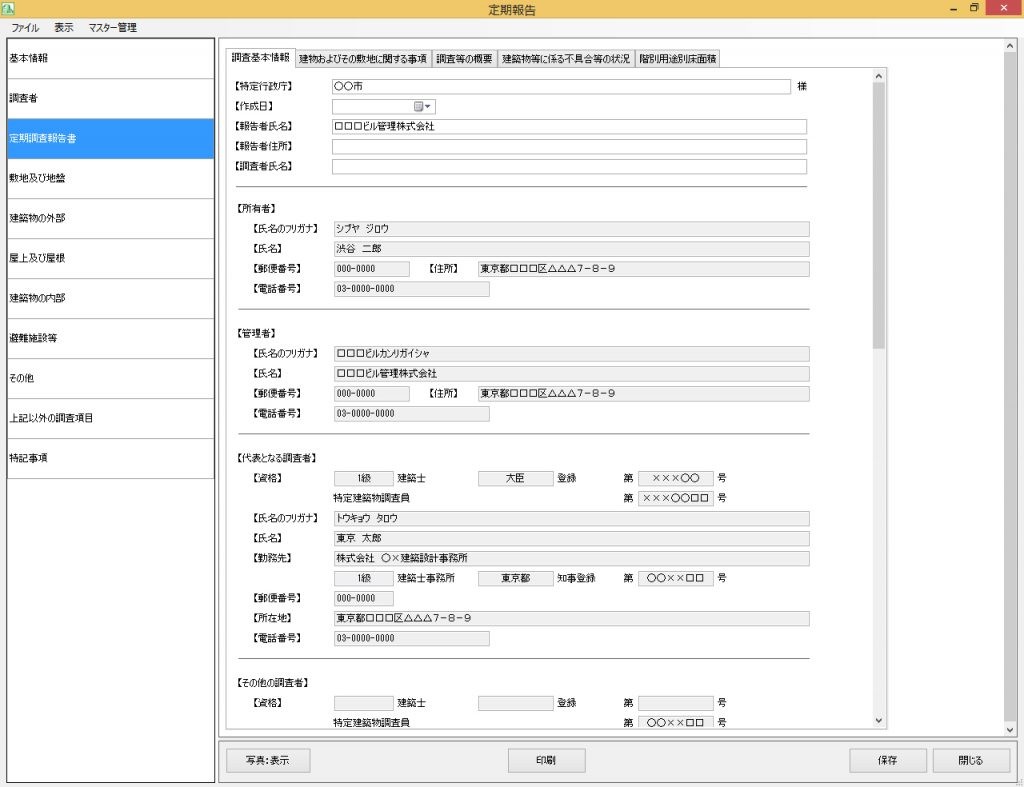Open the ファイル menu

pyautogui.click(x=25, y=27)
